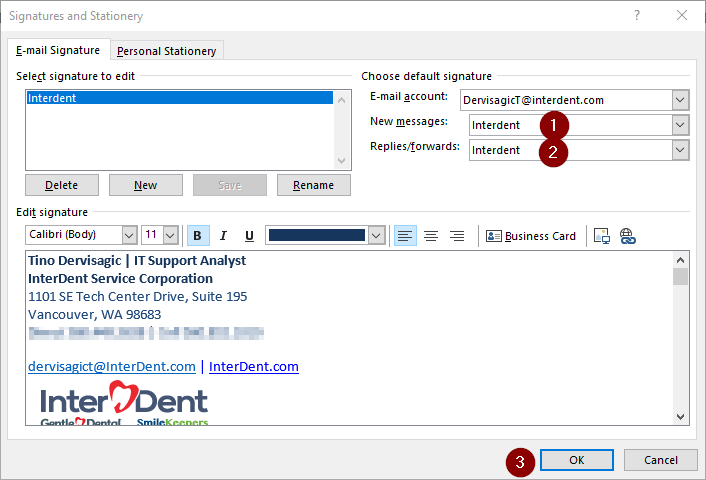Click the 'InterDent Service Corporation' line

tap(120, 278)
